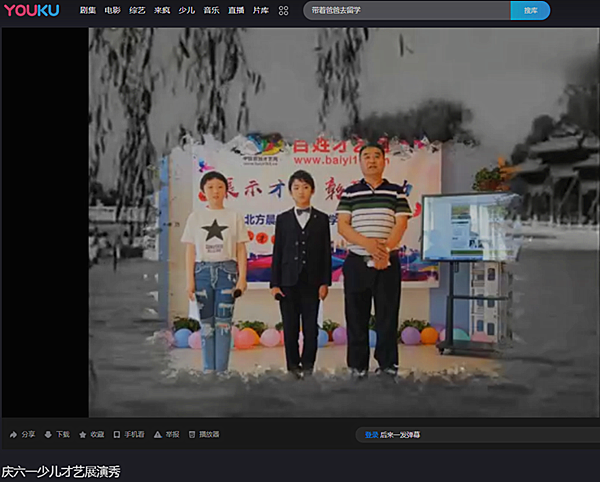The image size is (600, 482).
Task: Open the 片库 (Library) section
Action: coord(260,10)
